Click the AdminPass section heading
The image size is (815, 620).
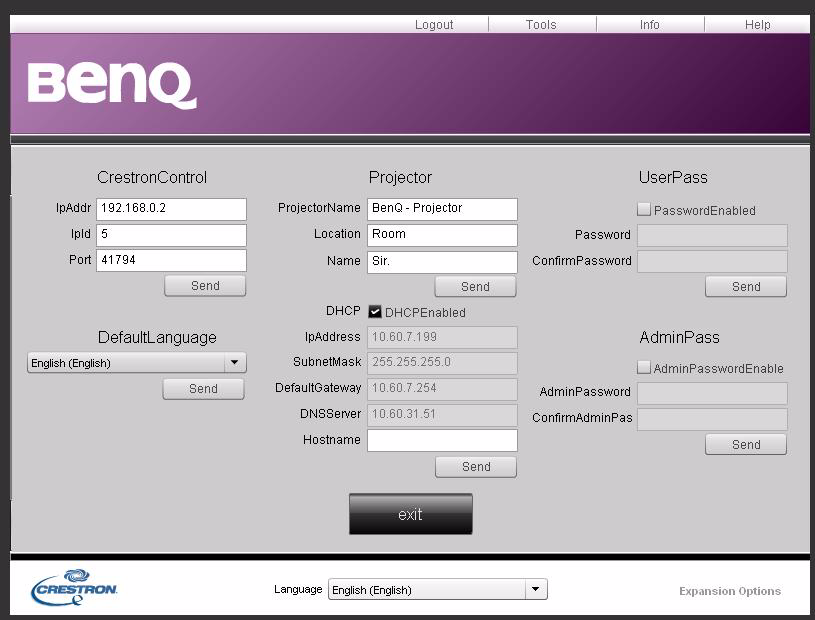(x=679, y=338)
